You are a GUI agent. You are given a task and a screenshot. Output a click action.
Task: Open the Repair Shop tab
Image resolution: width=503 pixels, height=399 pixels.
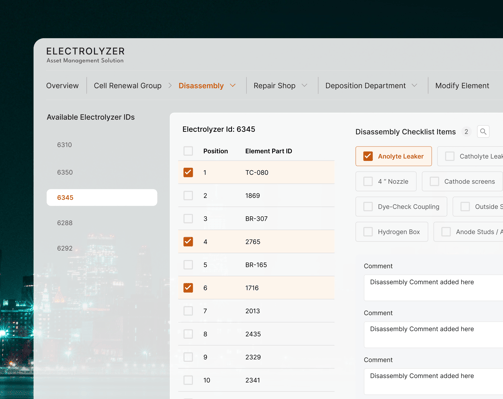274,86
